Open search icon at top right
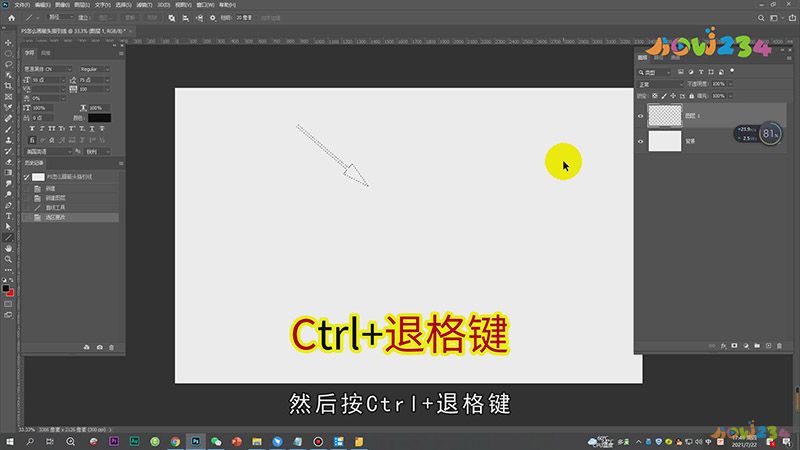This screenshot has width=800, height=450. click(x=761, y=18)
